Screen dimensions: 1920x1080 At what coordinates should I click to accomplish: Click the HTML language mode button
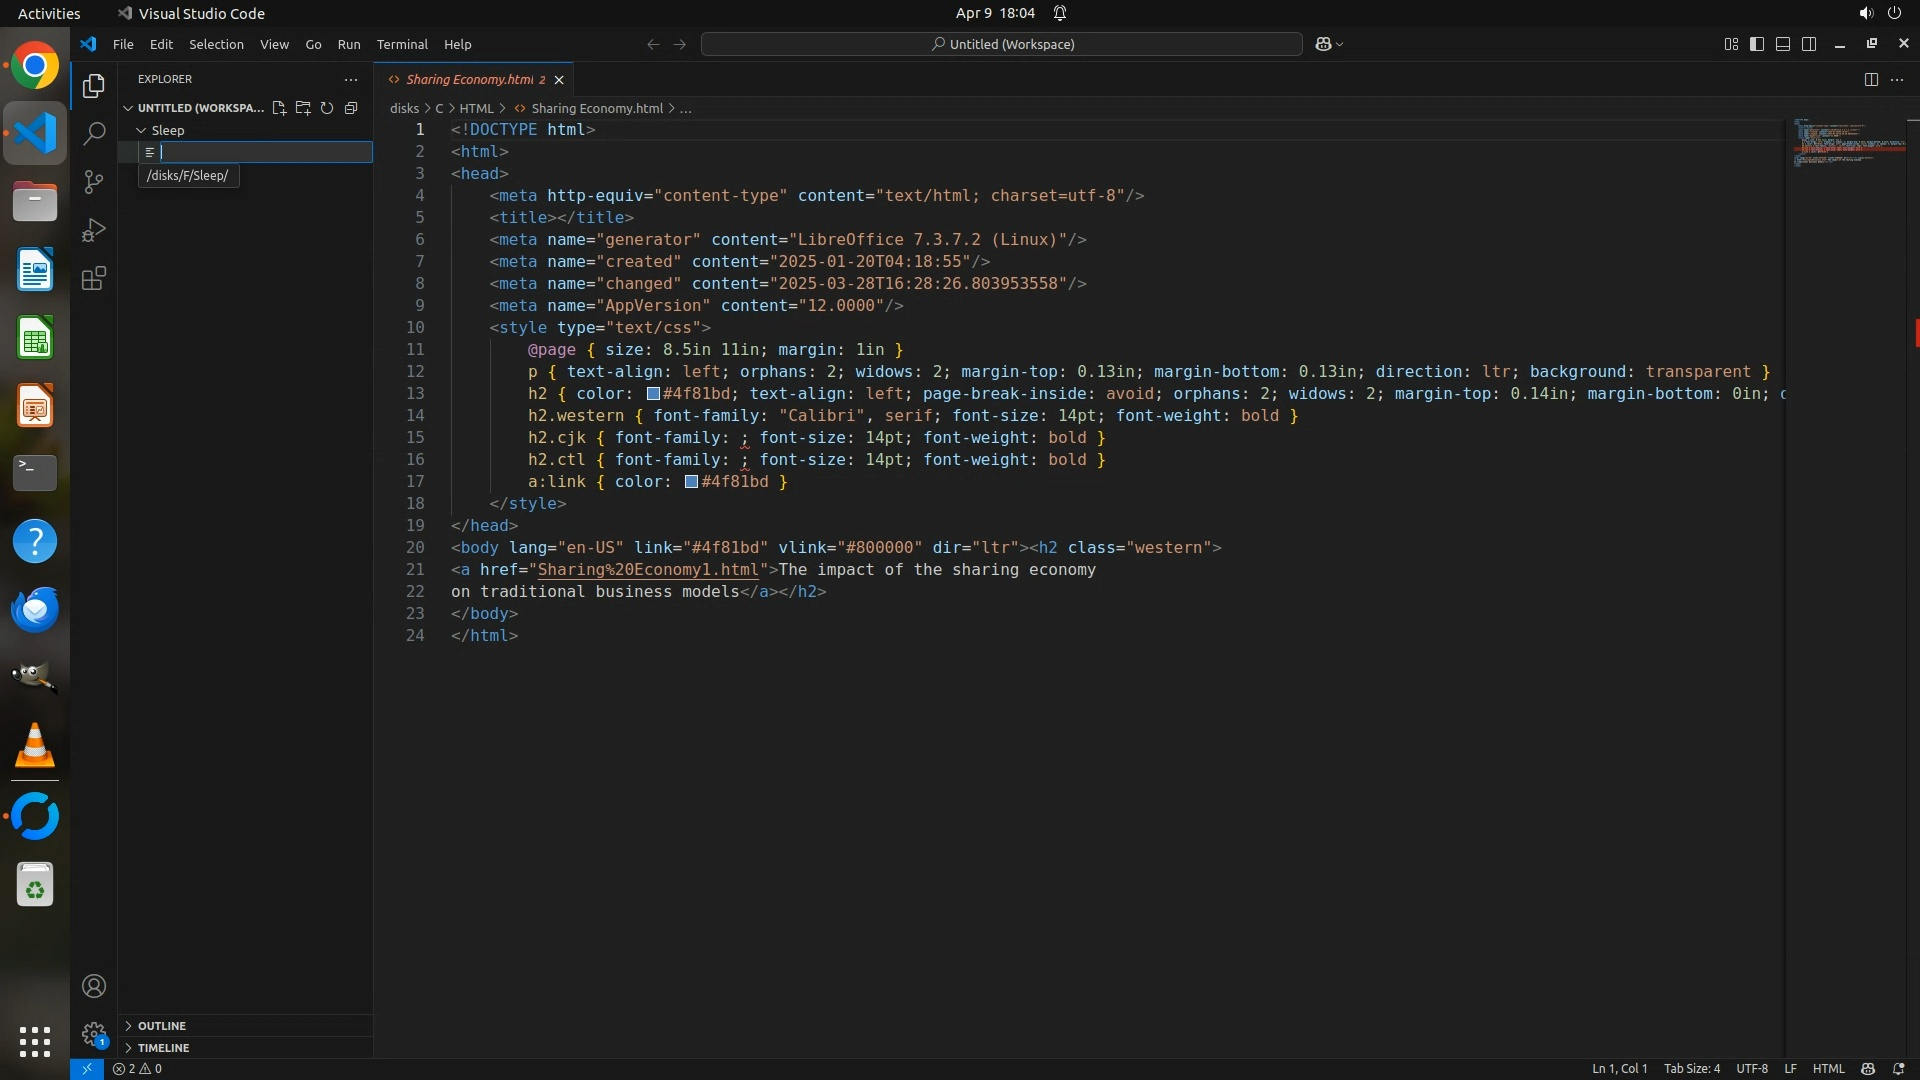[1828, 1069]
